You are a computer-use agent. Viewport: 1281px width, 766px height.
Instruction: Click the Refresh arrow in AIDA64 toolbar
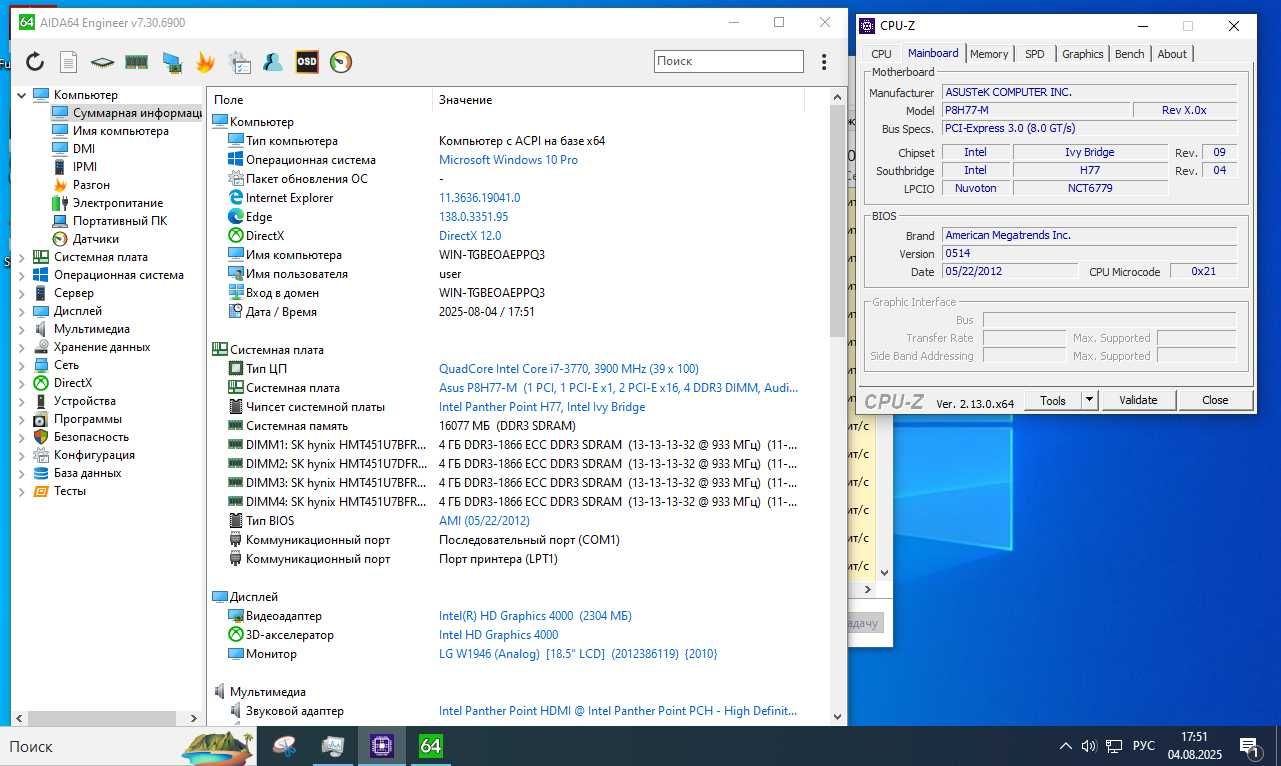point(35,62)
